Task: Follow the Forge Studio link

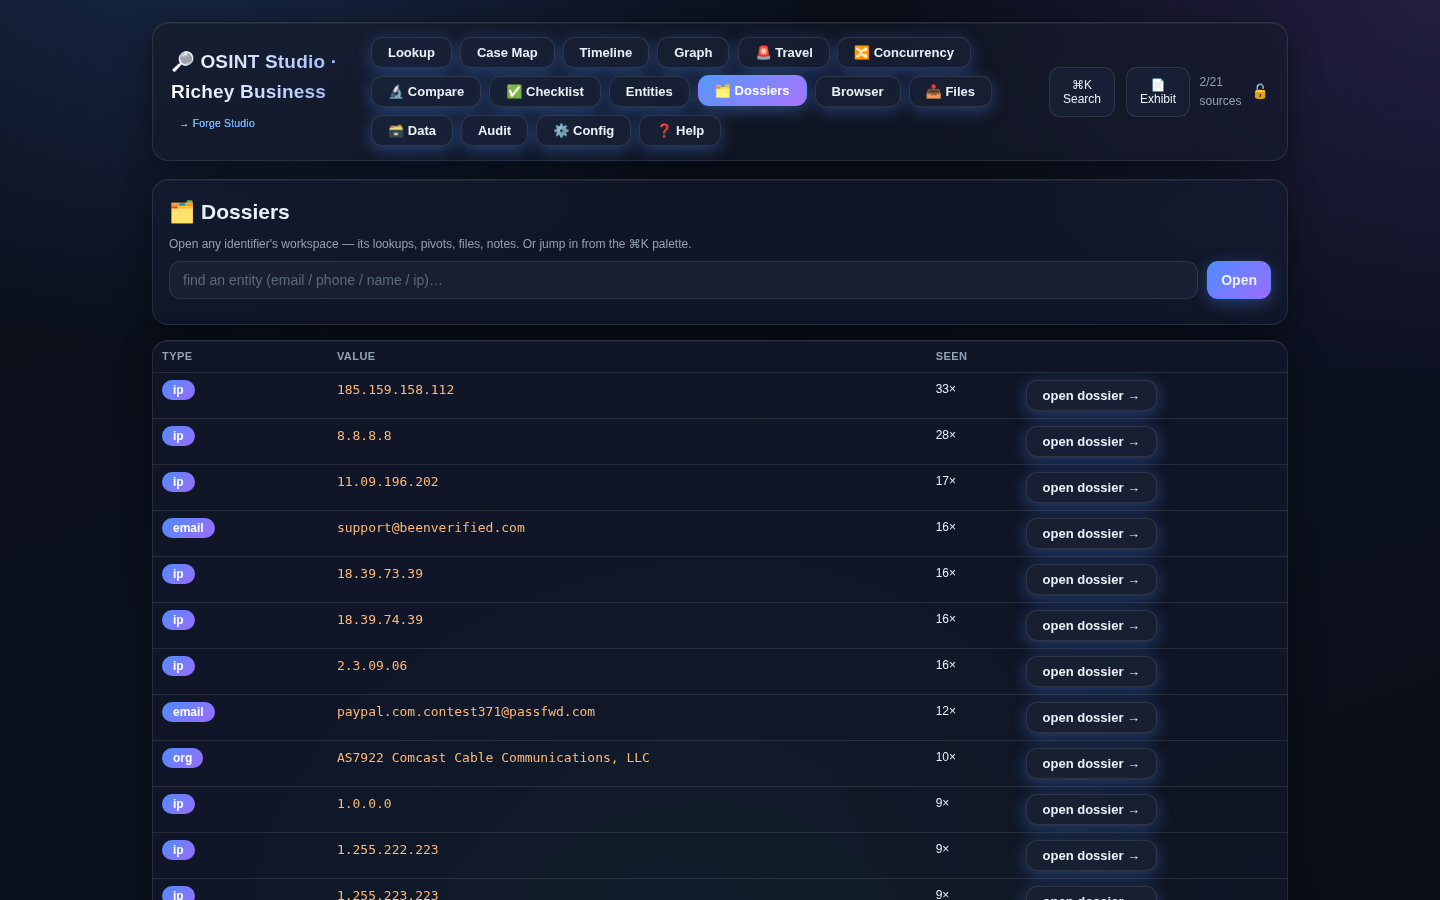Action: 217,124
